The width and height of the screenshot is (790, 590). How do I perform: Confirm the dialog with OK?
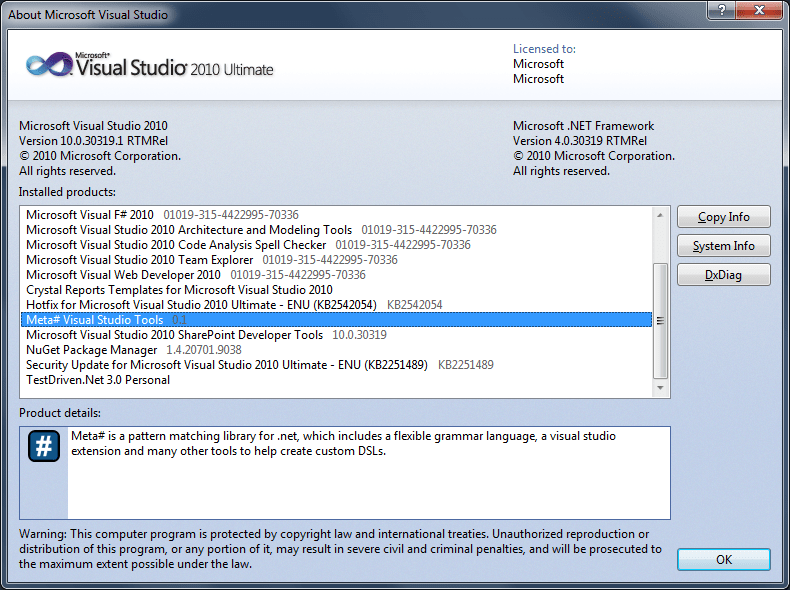point(723,560)
